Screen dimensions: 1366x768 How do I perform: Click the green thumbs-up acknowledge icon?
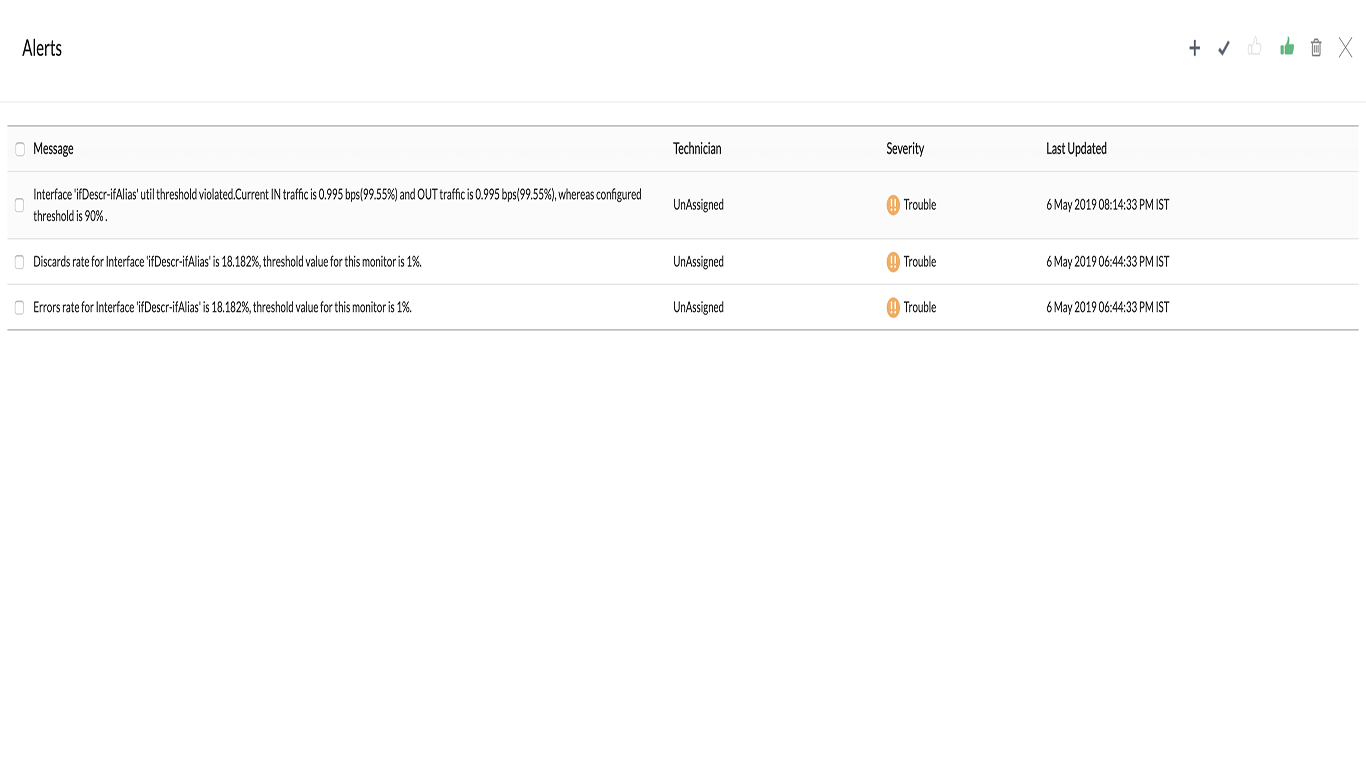1286,47
